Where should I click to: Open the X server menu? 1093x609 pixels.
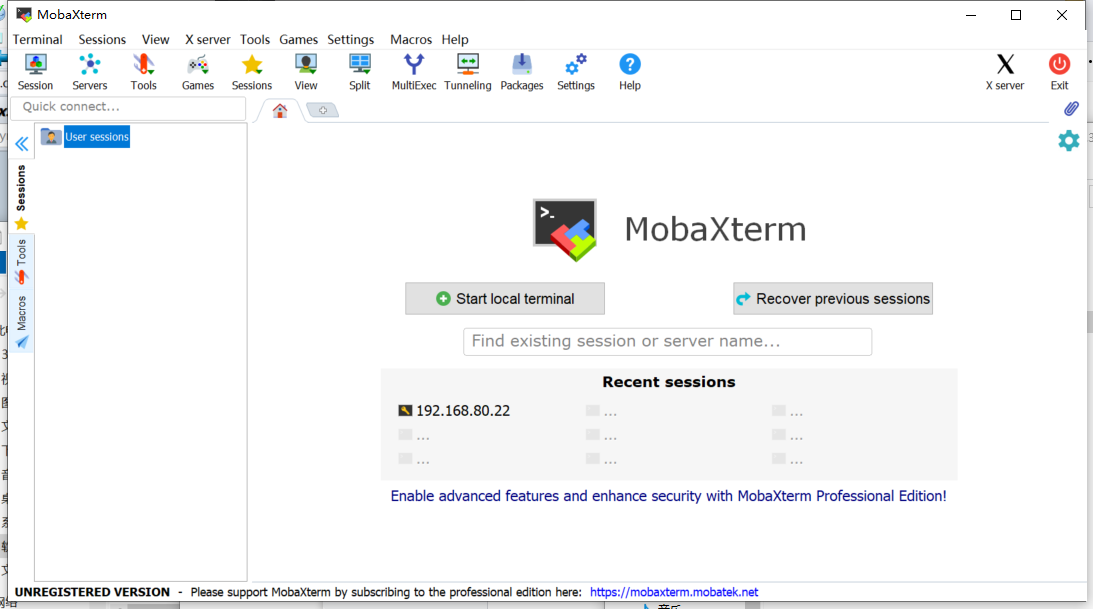pyautogui.click(x=207, y=40)
